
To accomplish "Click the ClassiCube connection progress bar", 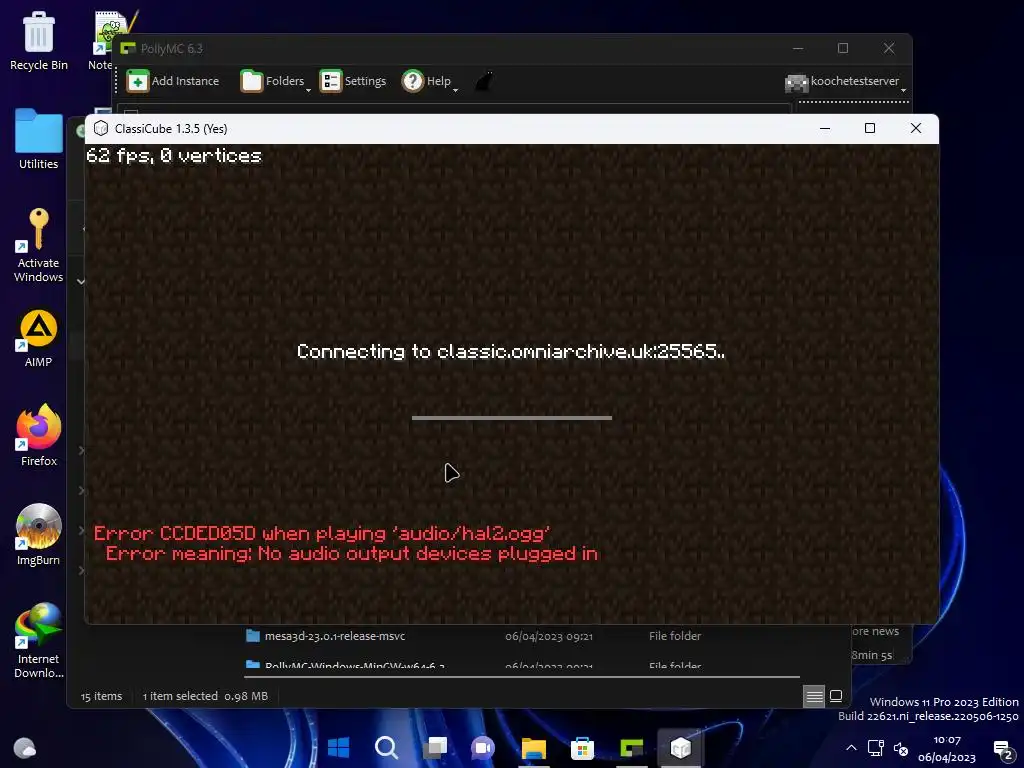I will pyautogui.click(x=511, y=418).
